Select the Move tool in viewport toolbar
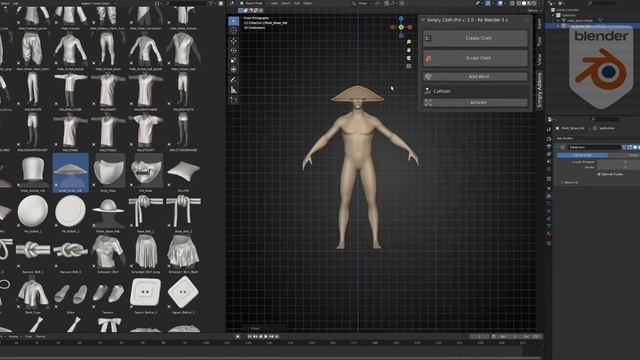The image size is (640, 360). tap(233, 41)
